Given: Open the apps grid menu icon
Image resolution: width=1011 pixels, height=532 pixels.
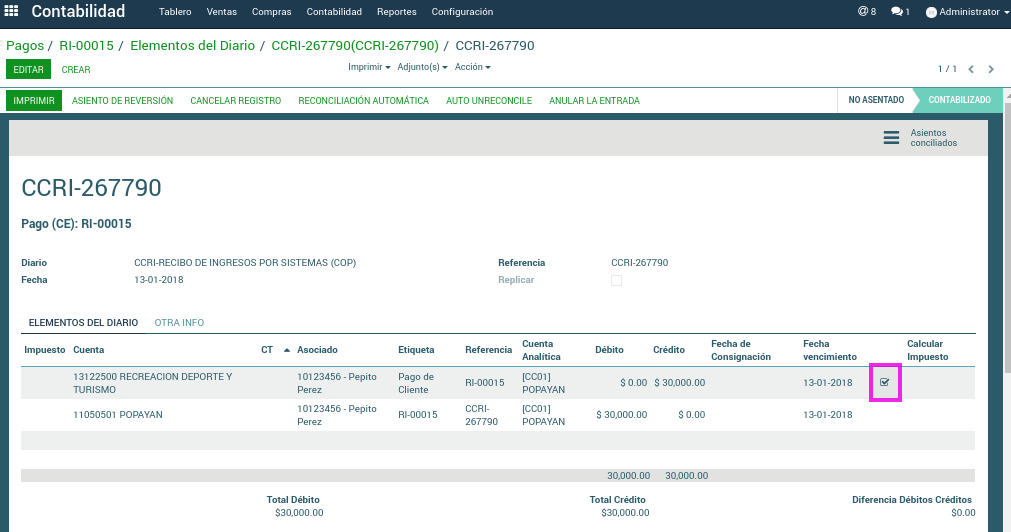Looking at the screenshot, I should 12,12.
